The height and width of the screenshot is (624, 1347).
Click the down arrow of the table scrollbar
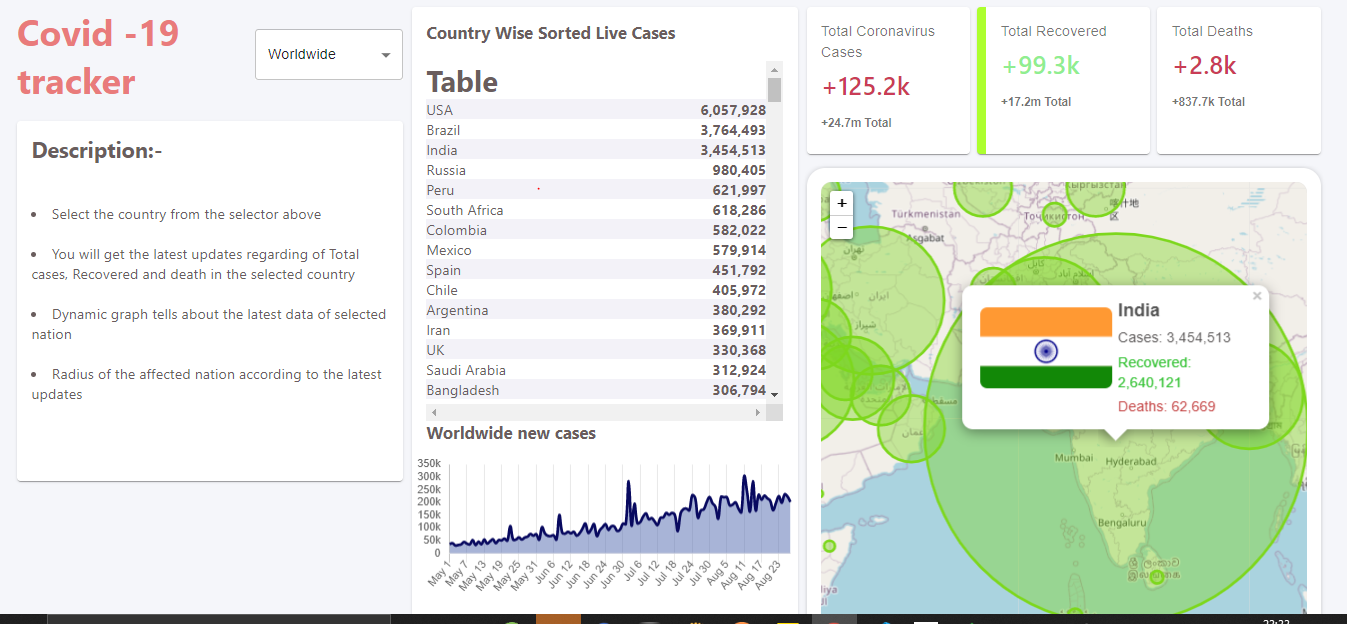pyautogui.click(x=773, y=393)
